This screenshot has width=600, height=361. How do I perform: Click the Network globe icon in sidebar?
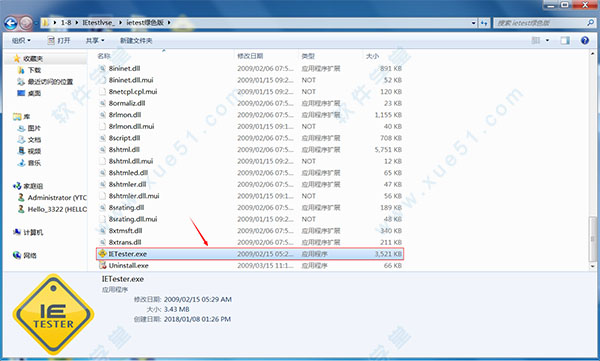click(x=17, y=255)
